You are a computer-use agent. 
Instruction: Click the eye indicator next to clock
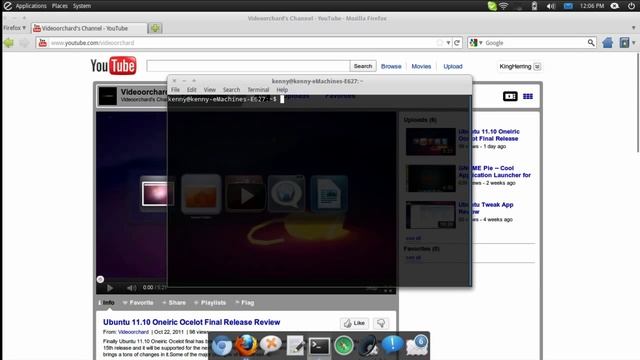coord(615,6)
